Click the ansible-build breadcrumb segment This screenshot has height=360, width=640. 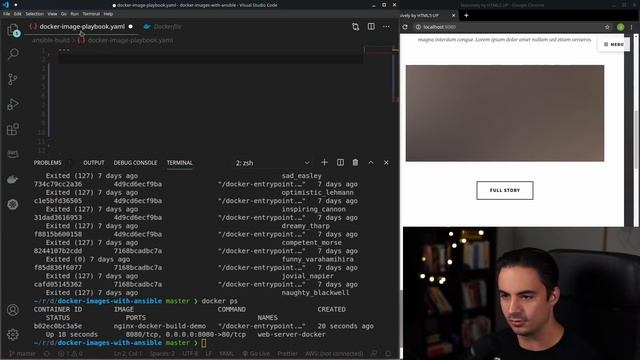[51, 40]
